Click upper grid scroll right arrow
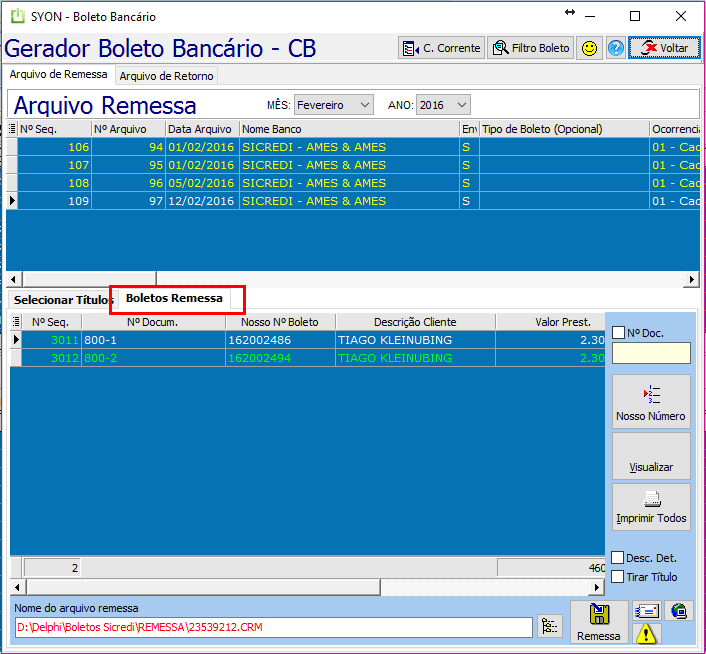 tap(692, 279)
